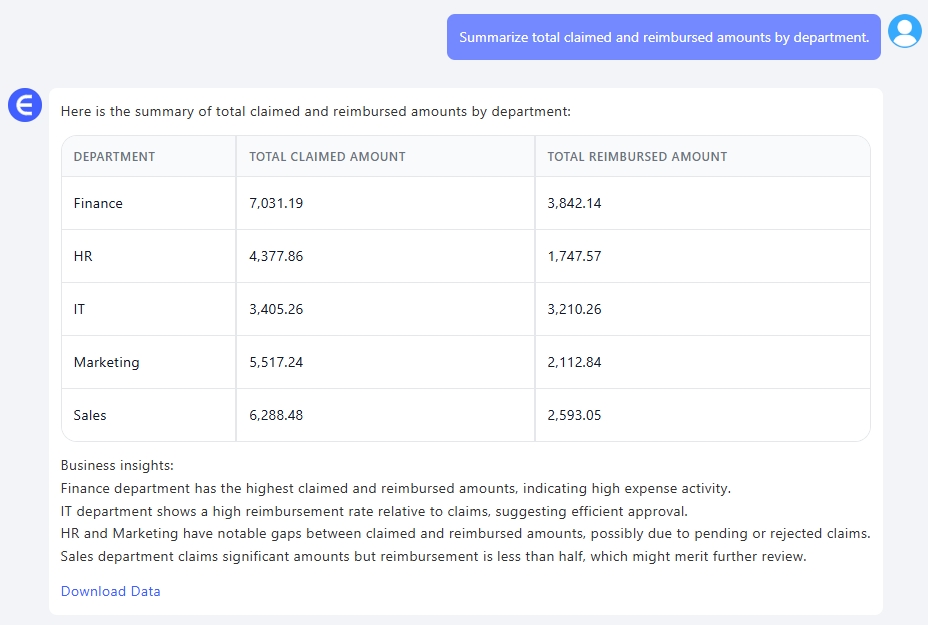This screenshot has height=625, width=928.
Task: Click the HR department cell
Action: (83, 256)
